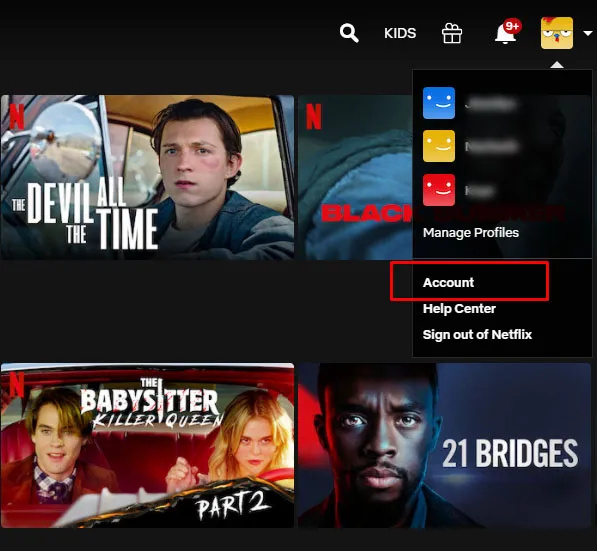Open The Devil All the Time thumbnail
Screen dimensions: 597x551
(147, 177)
